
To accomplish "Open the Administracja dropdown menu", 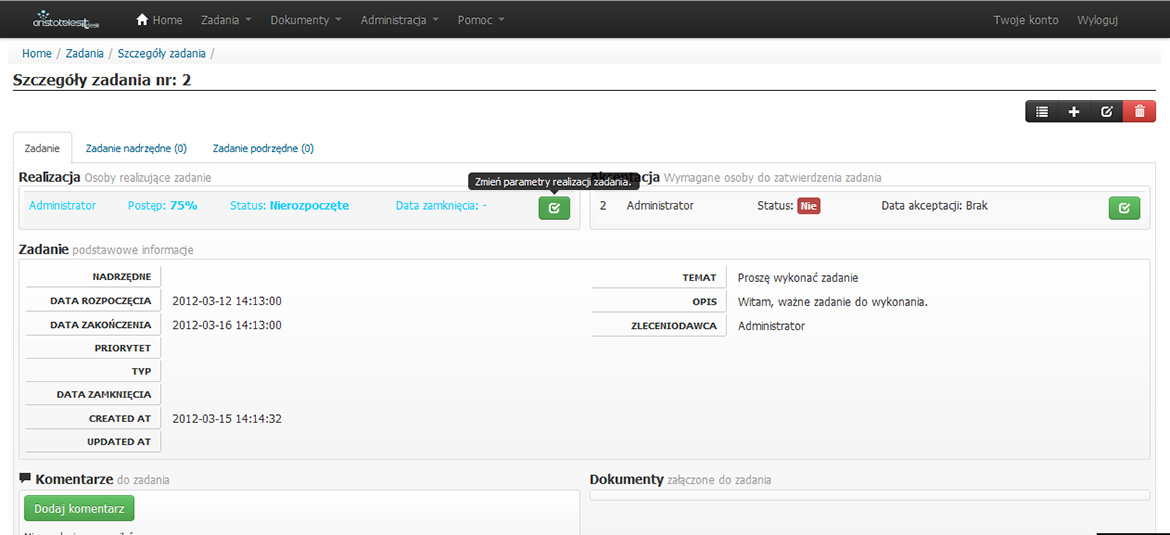I will [399, 20].
